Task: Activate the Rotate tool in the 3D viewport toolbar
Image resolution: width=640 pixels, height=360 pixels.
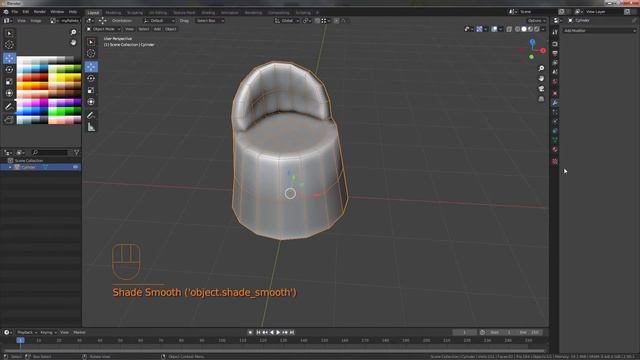Action: tap(91, 78)
